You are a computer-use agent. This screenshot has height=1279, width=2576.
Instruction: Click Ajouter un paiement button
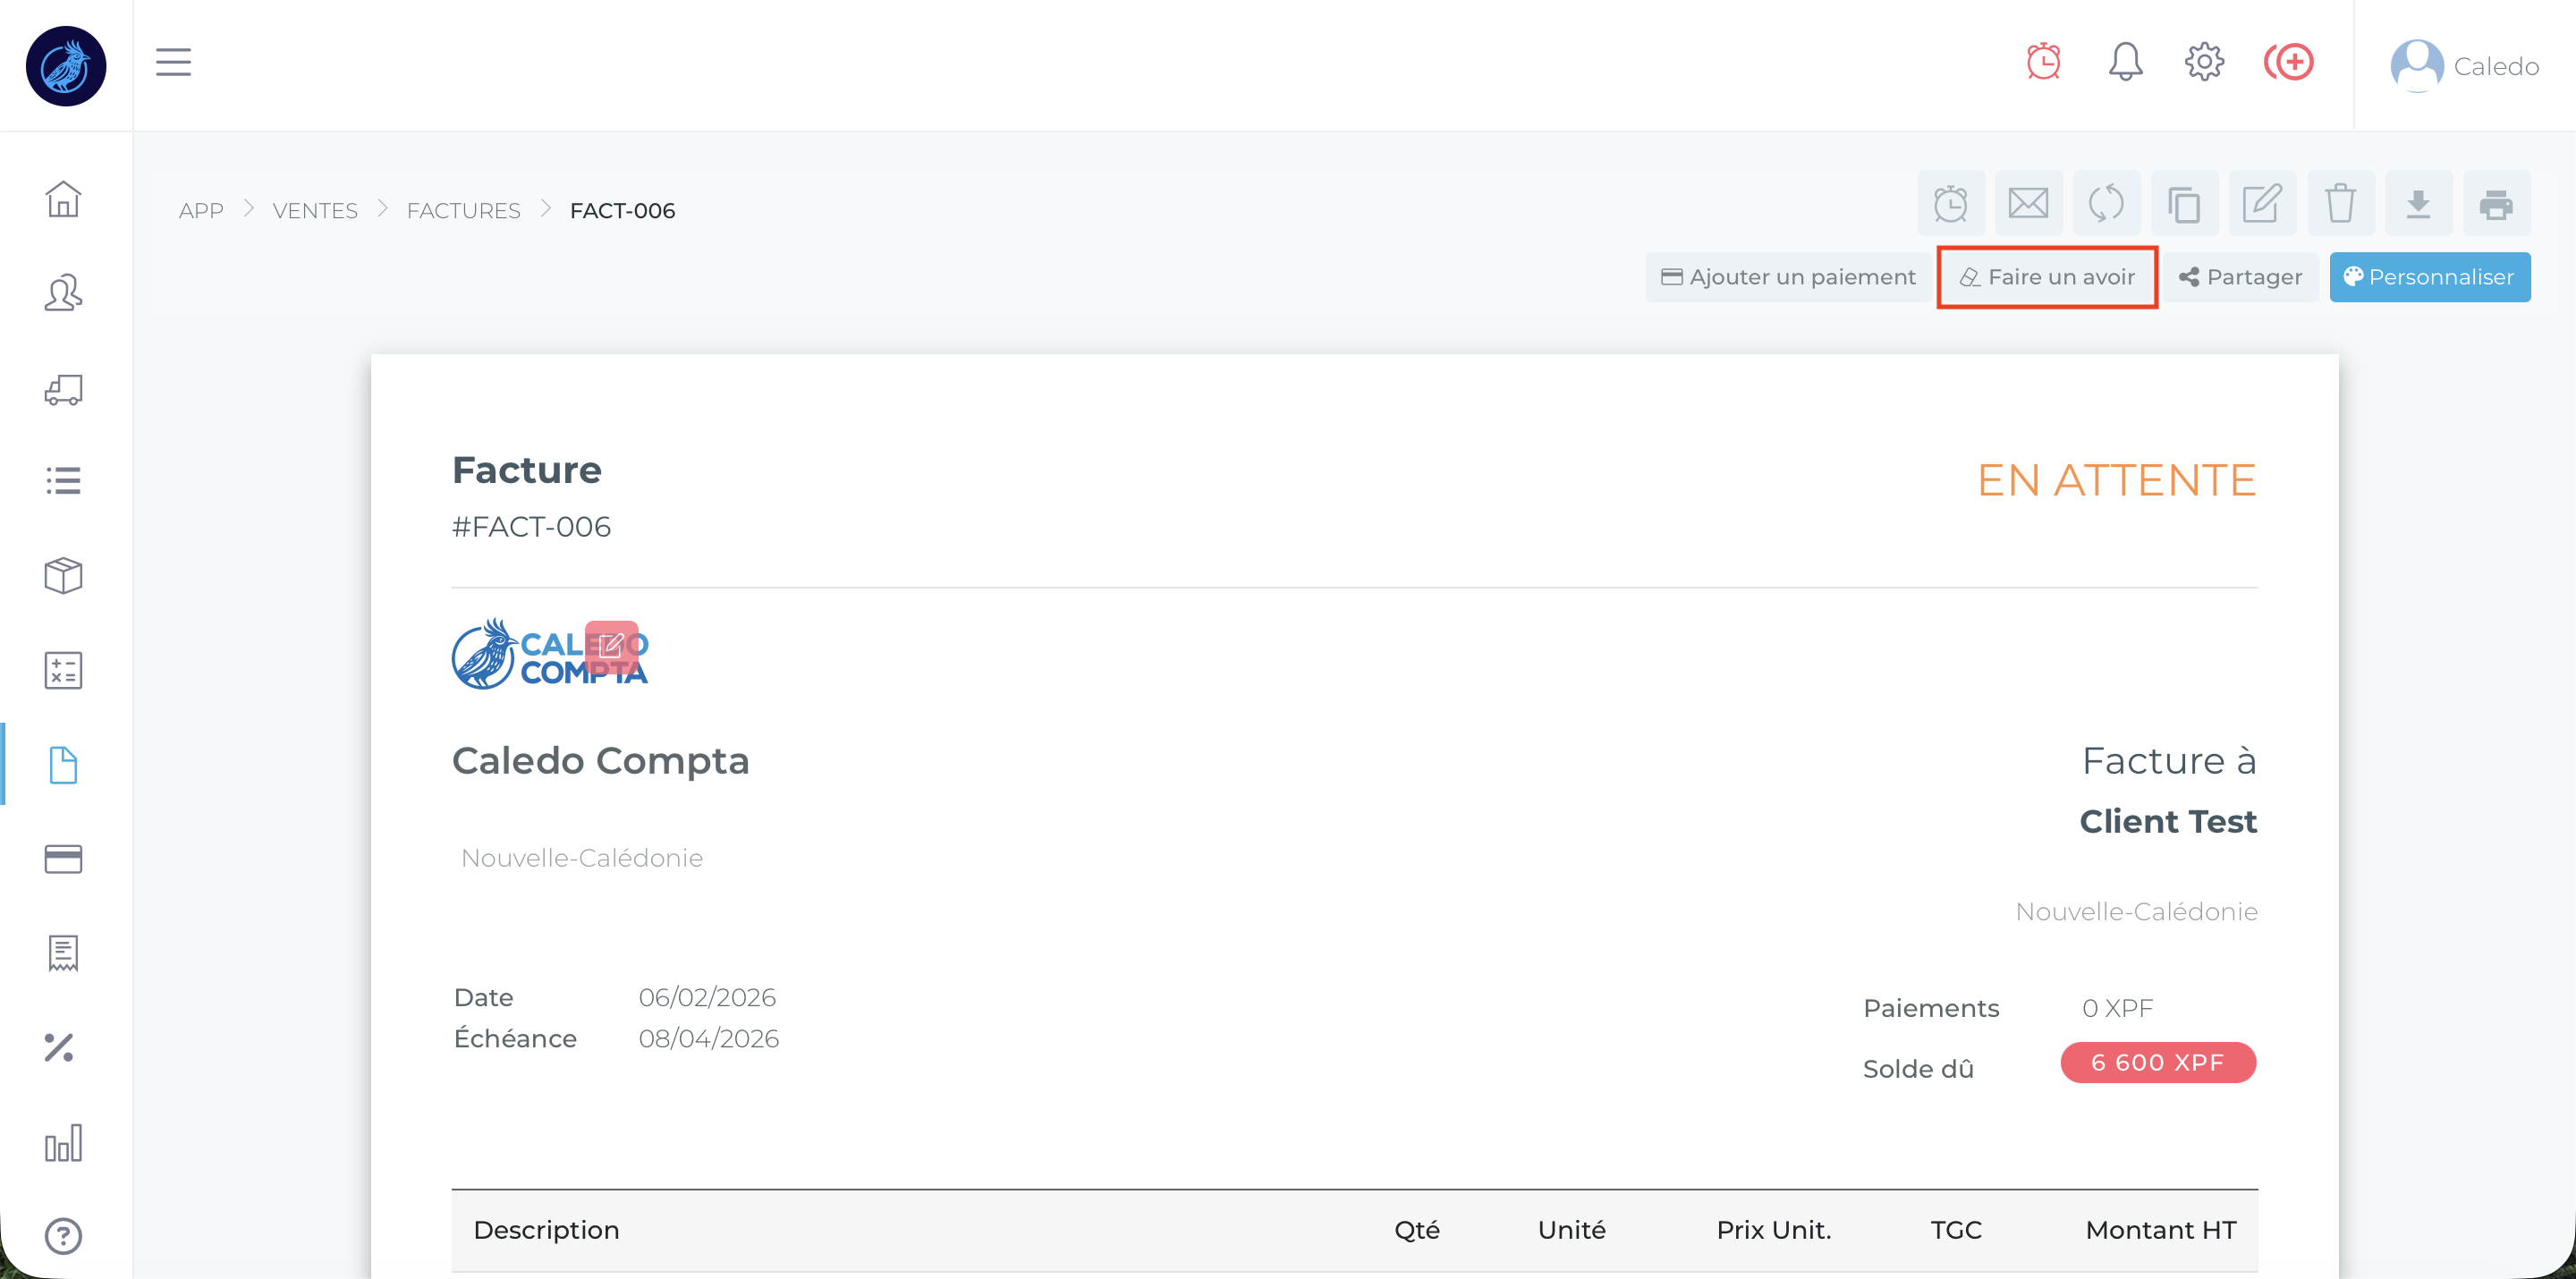point(1788,277)
